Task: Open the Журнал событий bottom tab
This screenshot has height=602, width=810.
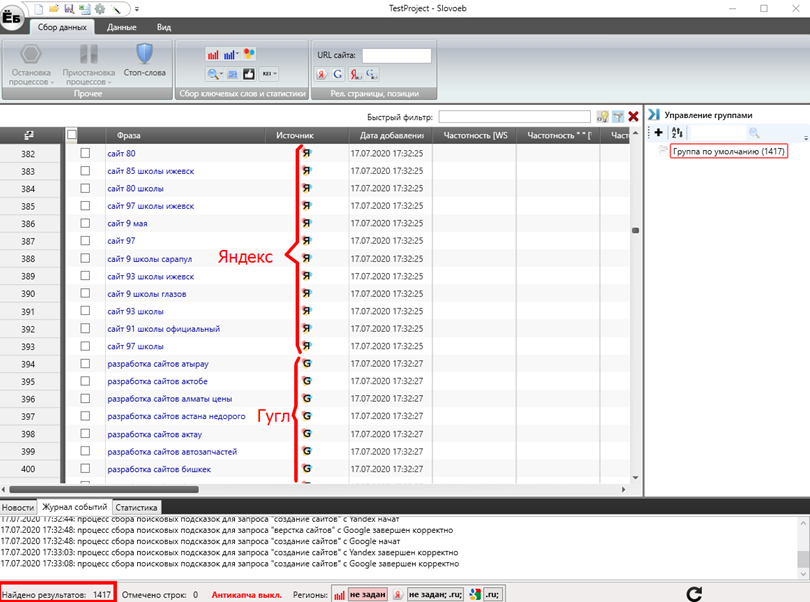Action: tap(75, 507)
